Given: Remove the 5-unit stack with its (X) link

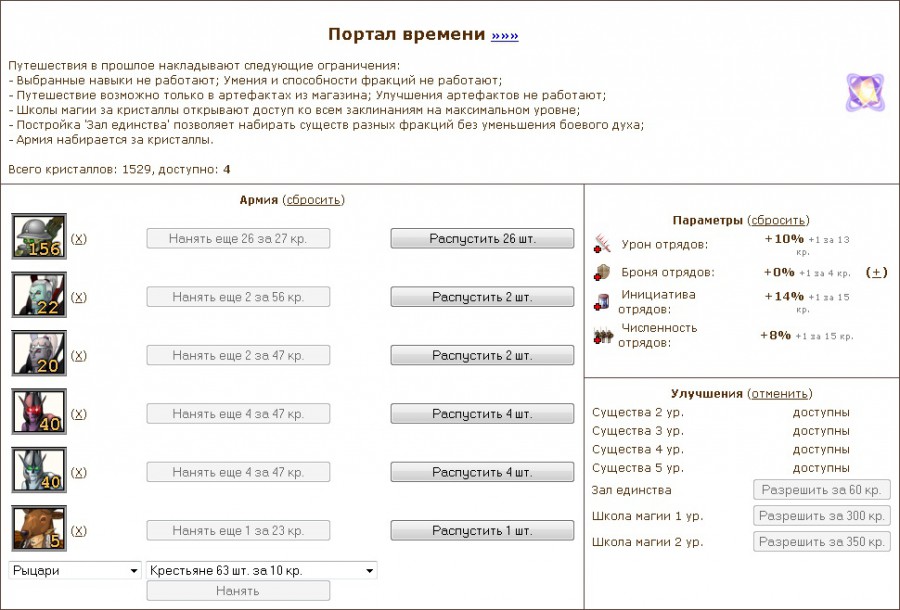Looking at the screenshot, I should pyautogui.click(x=79, y=531).
